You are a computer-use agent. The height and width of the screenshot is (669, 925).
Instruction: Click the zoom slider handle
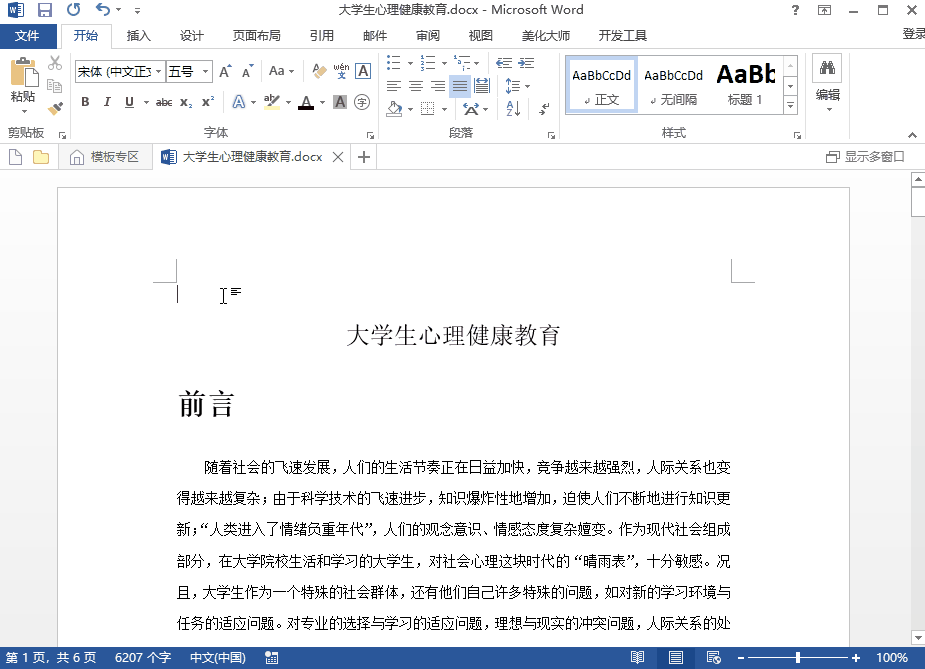[798, 657]
